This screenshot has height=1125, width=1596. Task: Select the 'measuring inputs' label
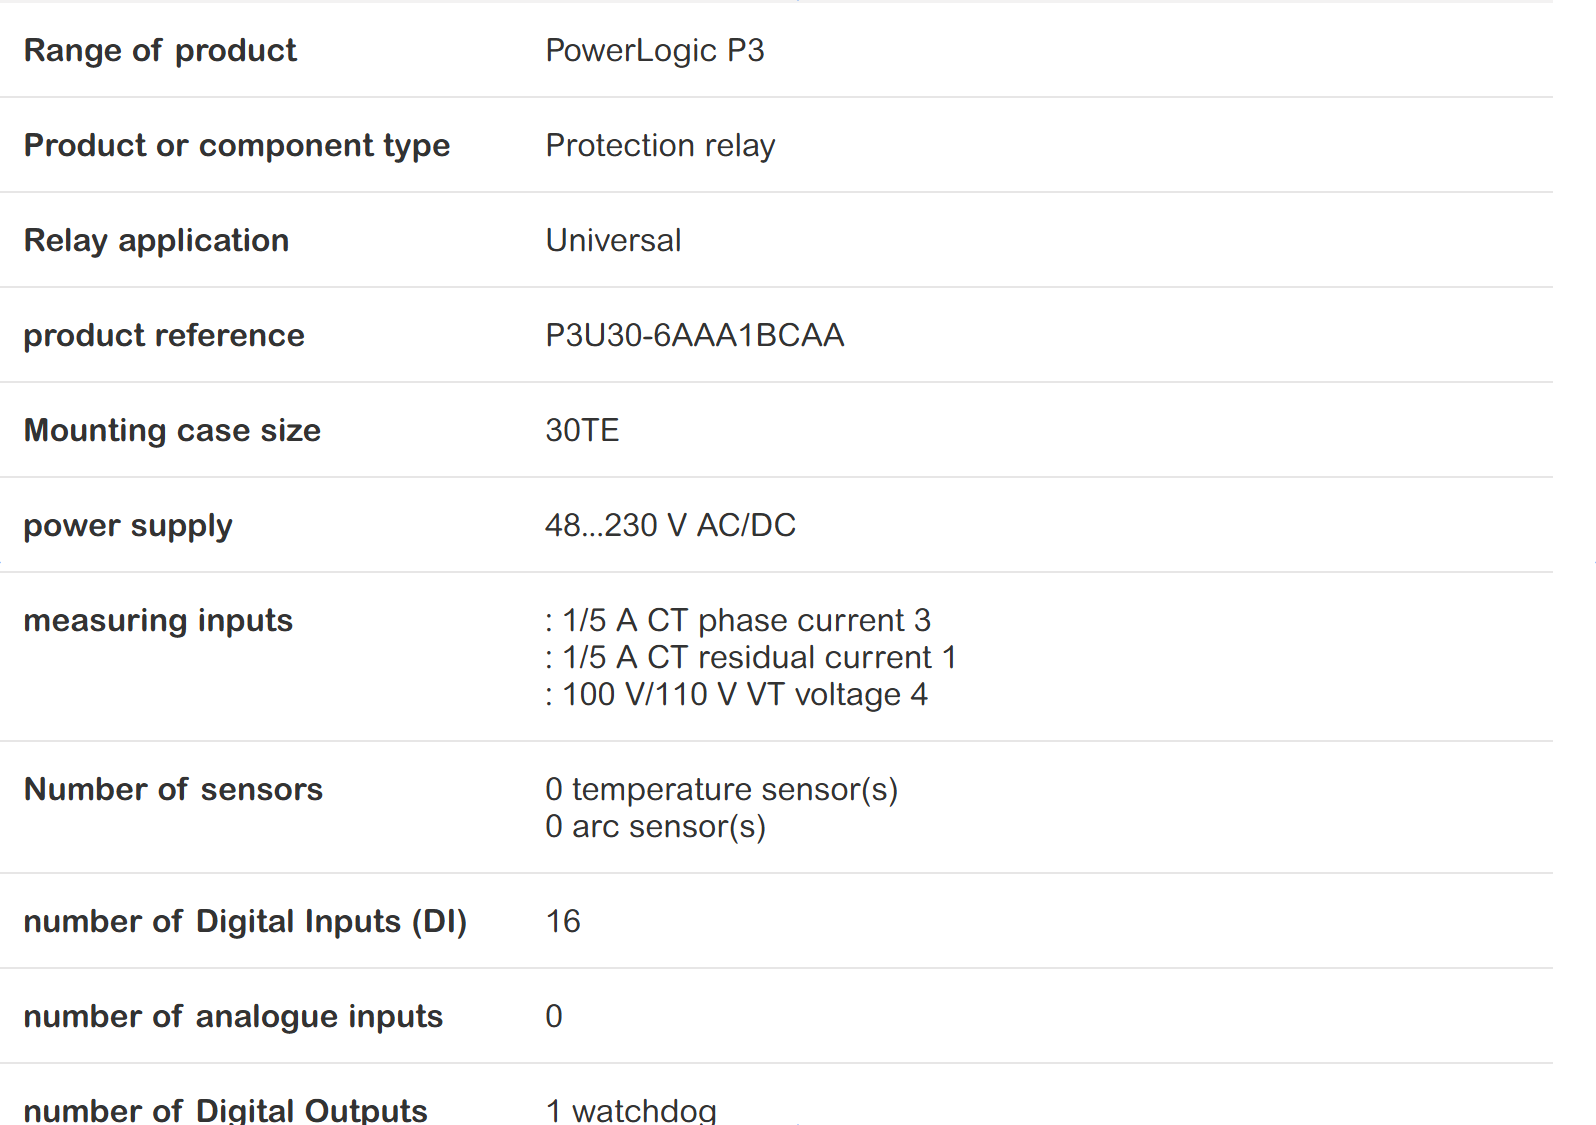point(158,620)
